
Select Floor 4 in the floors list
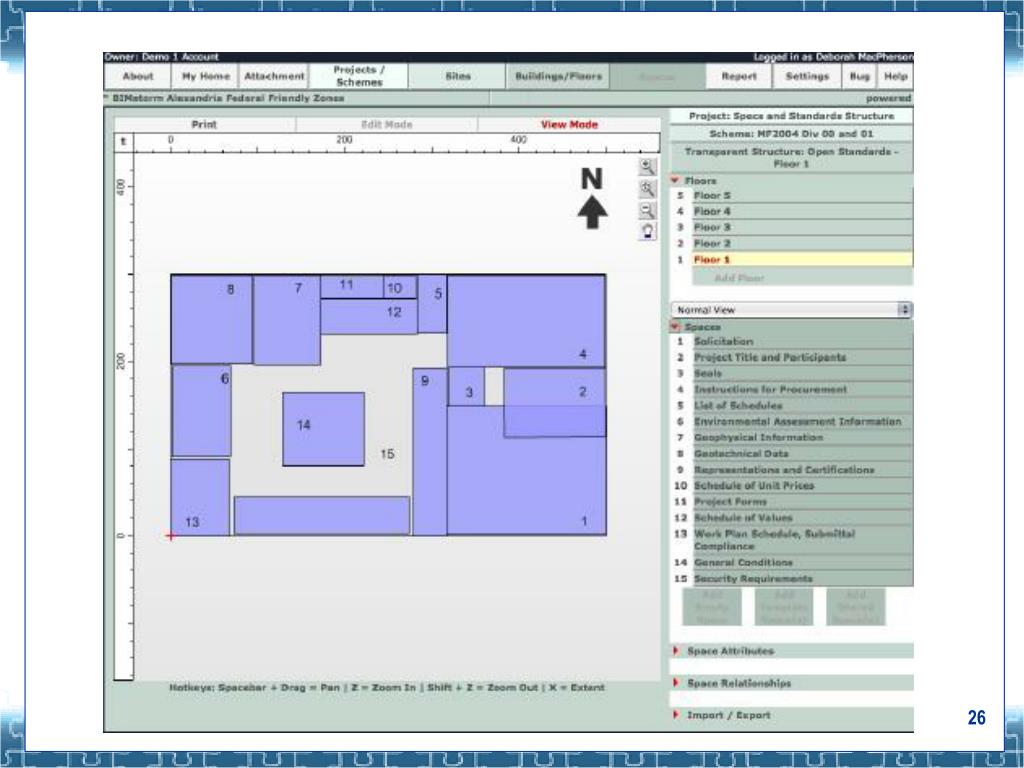802,211
